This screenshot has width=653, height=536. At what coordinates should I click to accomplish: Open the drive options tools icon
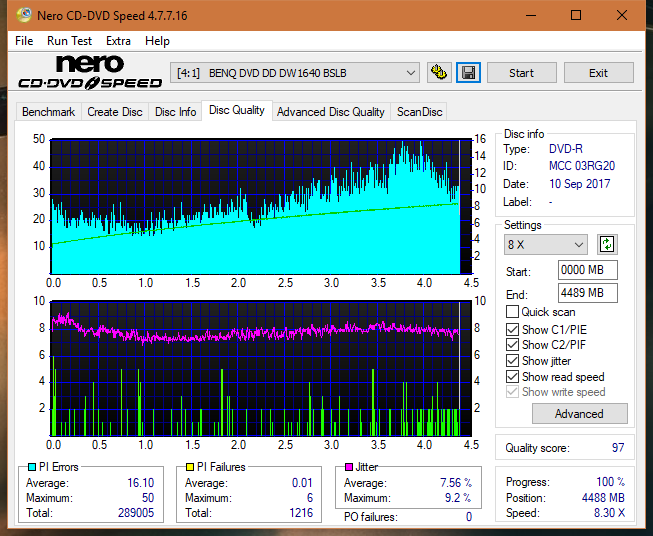tap(439, 73)
